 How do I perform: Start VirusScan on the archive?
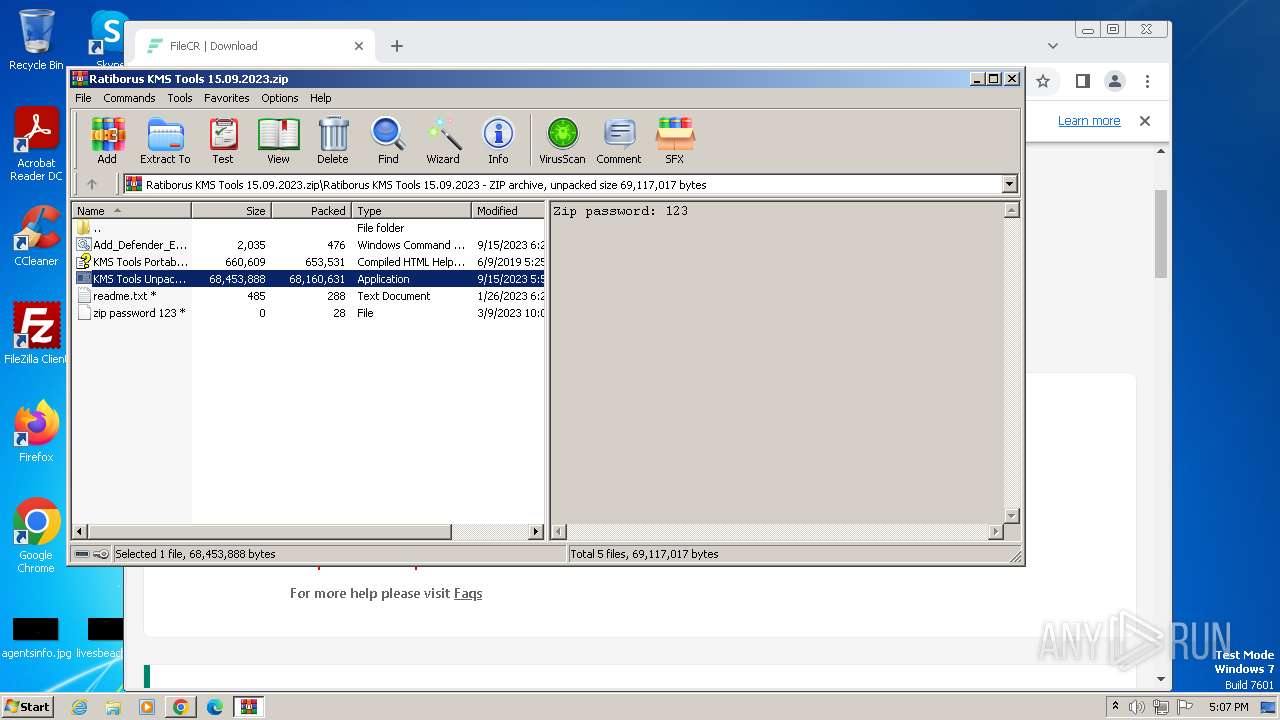coord(562,140)
